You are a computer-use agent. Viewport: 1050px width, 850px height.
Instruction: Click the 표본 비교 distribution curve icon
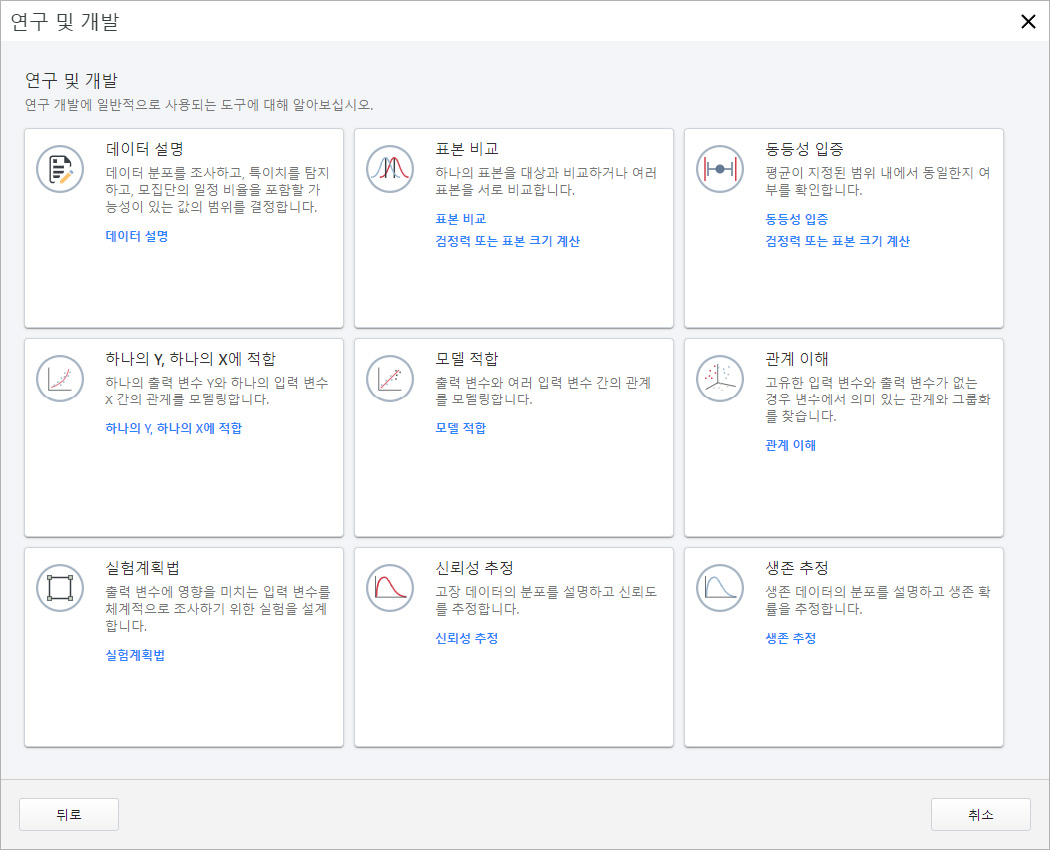coord(389,168)
